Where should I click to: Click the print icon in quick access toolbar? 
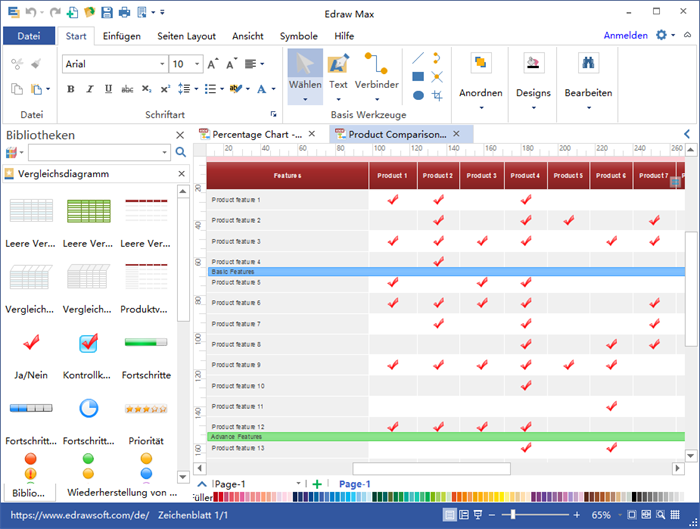pos(124,12)
